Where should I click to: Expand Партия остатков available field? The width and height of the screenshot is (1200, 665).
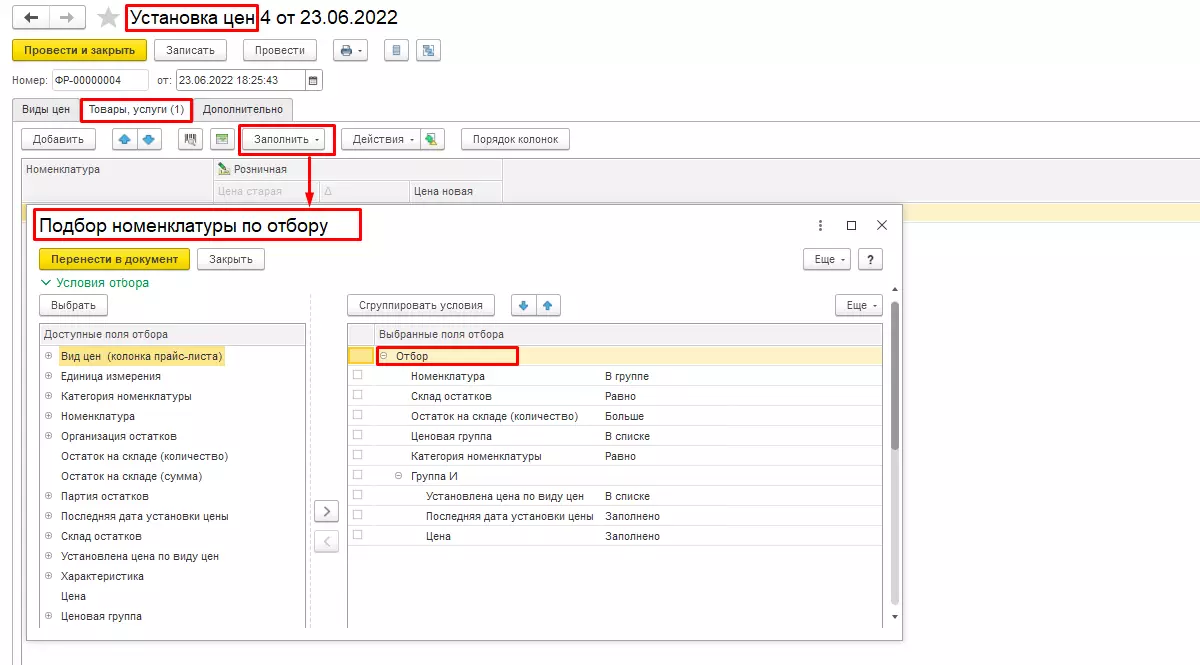[48, 496]
